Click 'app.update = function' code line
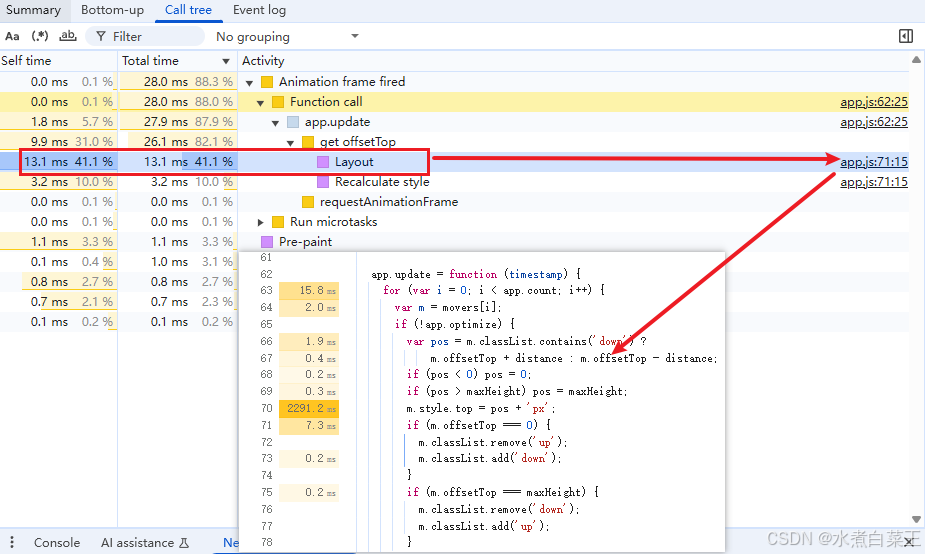 point(476,274)
